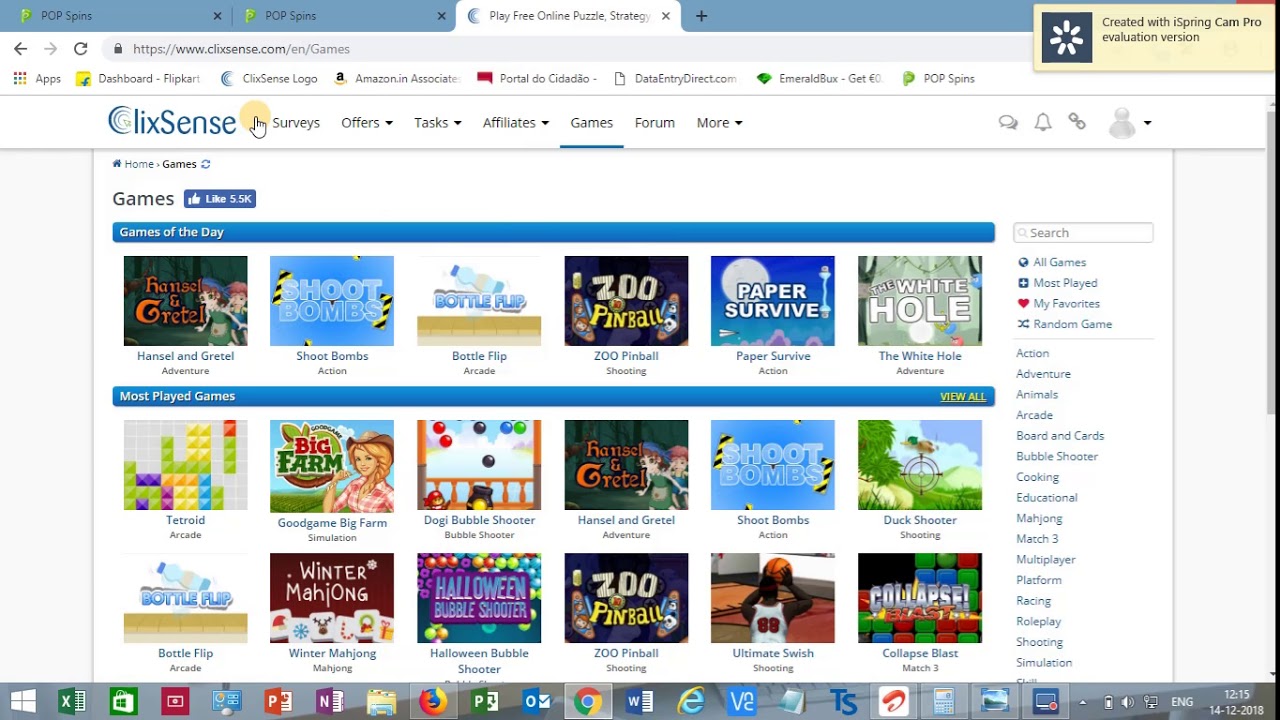Screen dimensions: 1280x720
Task: Open File Explorer from taskbar
Action: click(381, 702)
